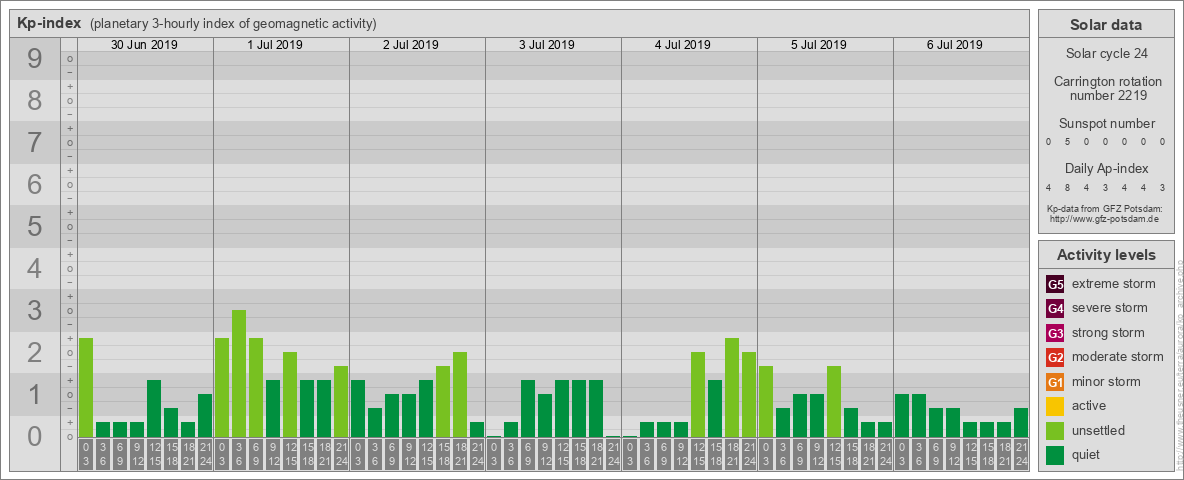The width and height of the screenshot is (1184, 480).
Task: Click the 'Carrington rotation number 2219' text
Action: click(x=1108, y=88)
